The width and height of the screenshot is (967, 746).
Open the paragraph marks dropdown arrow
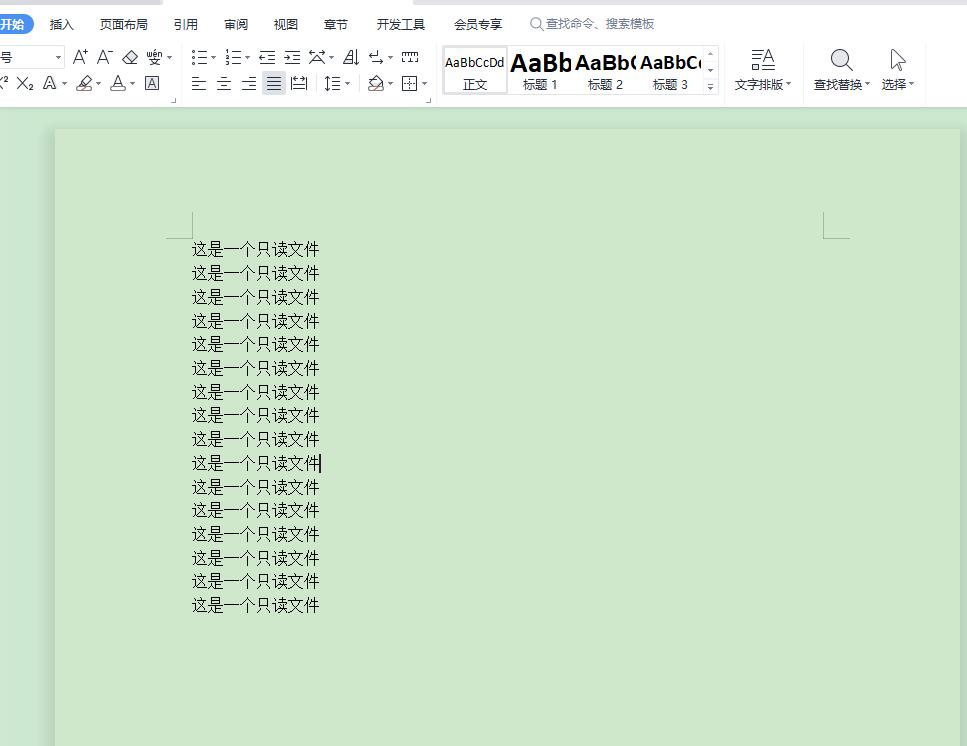(390, 58)
